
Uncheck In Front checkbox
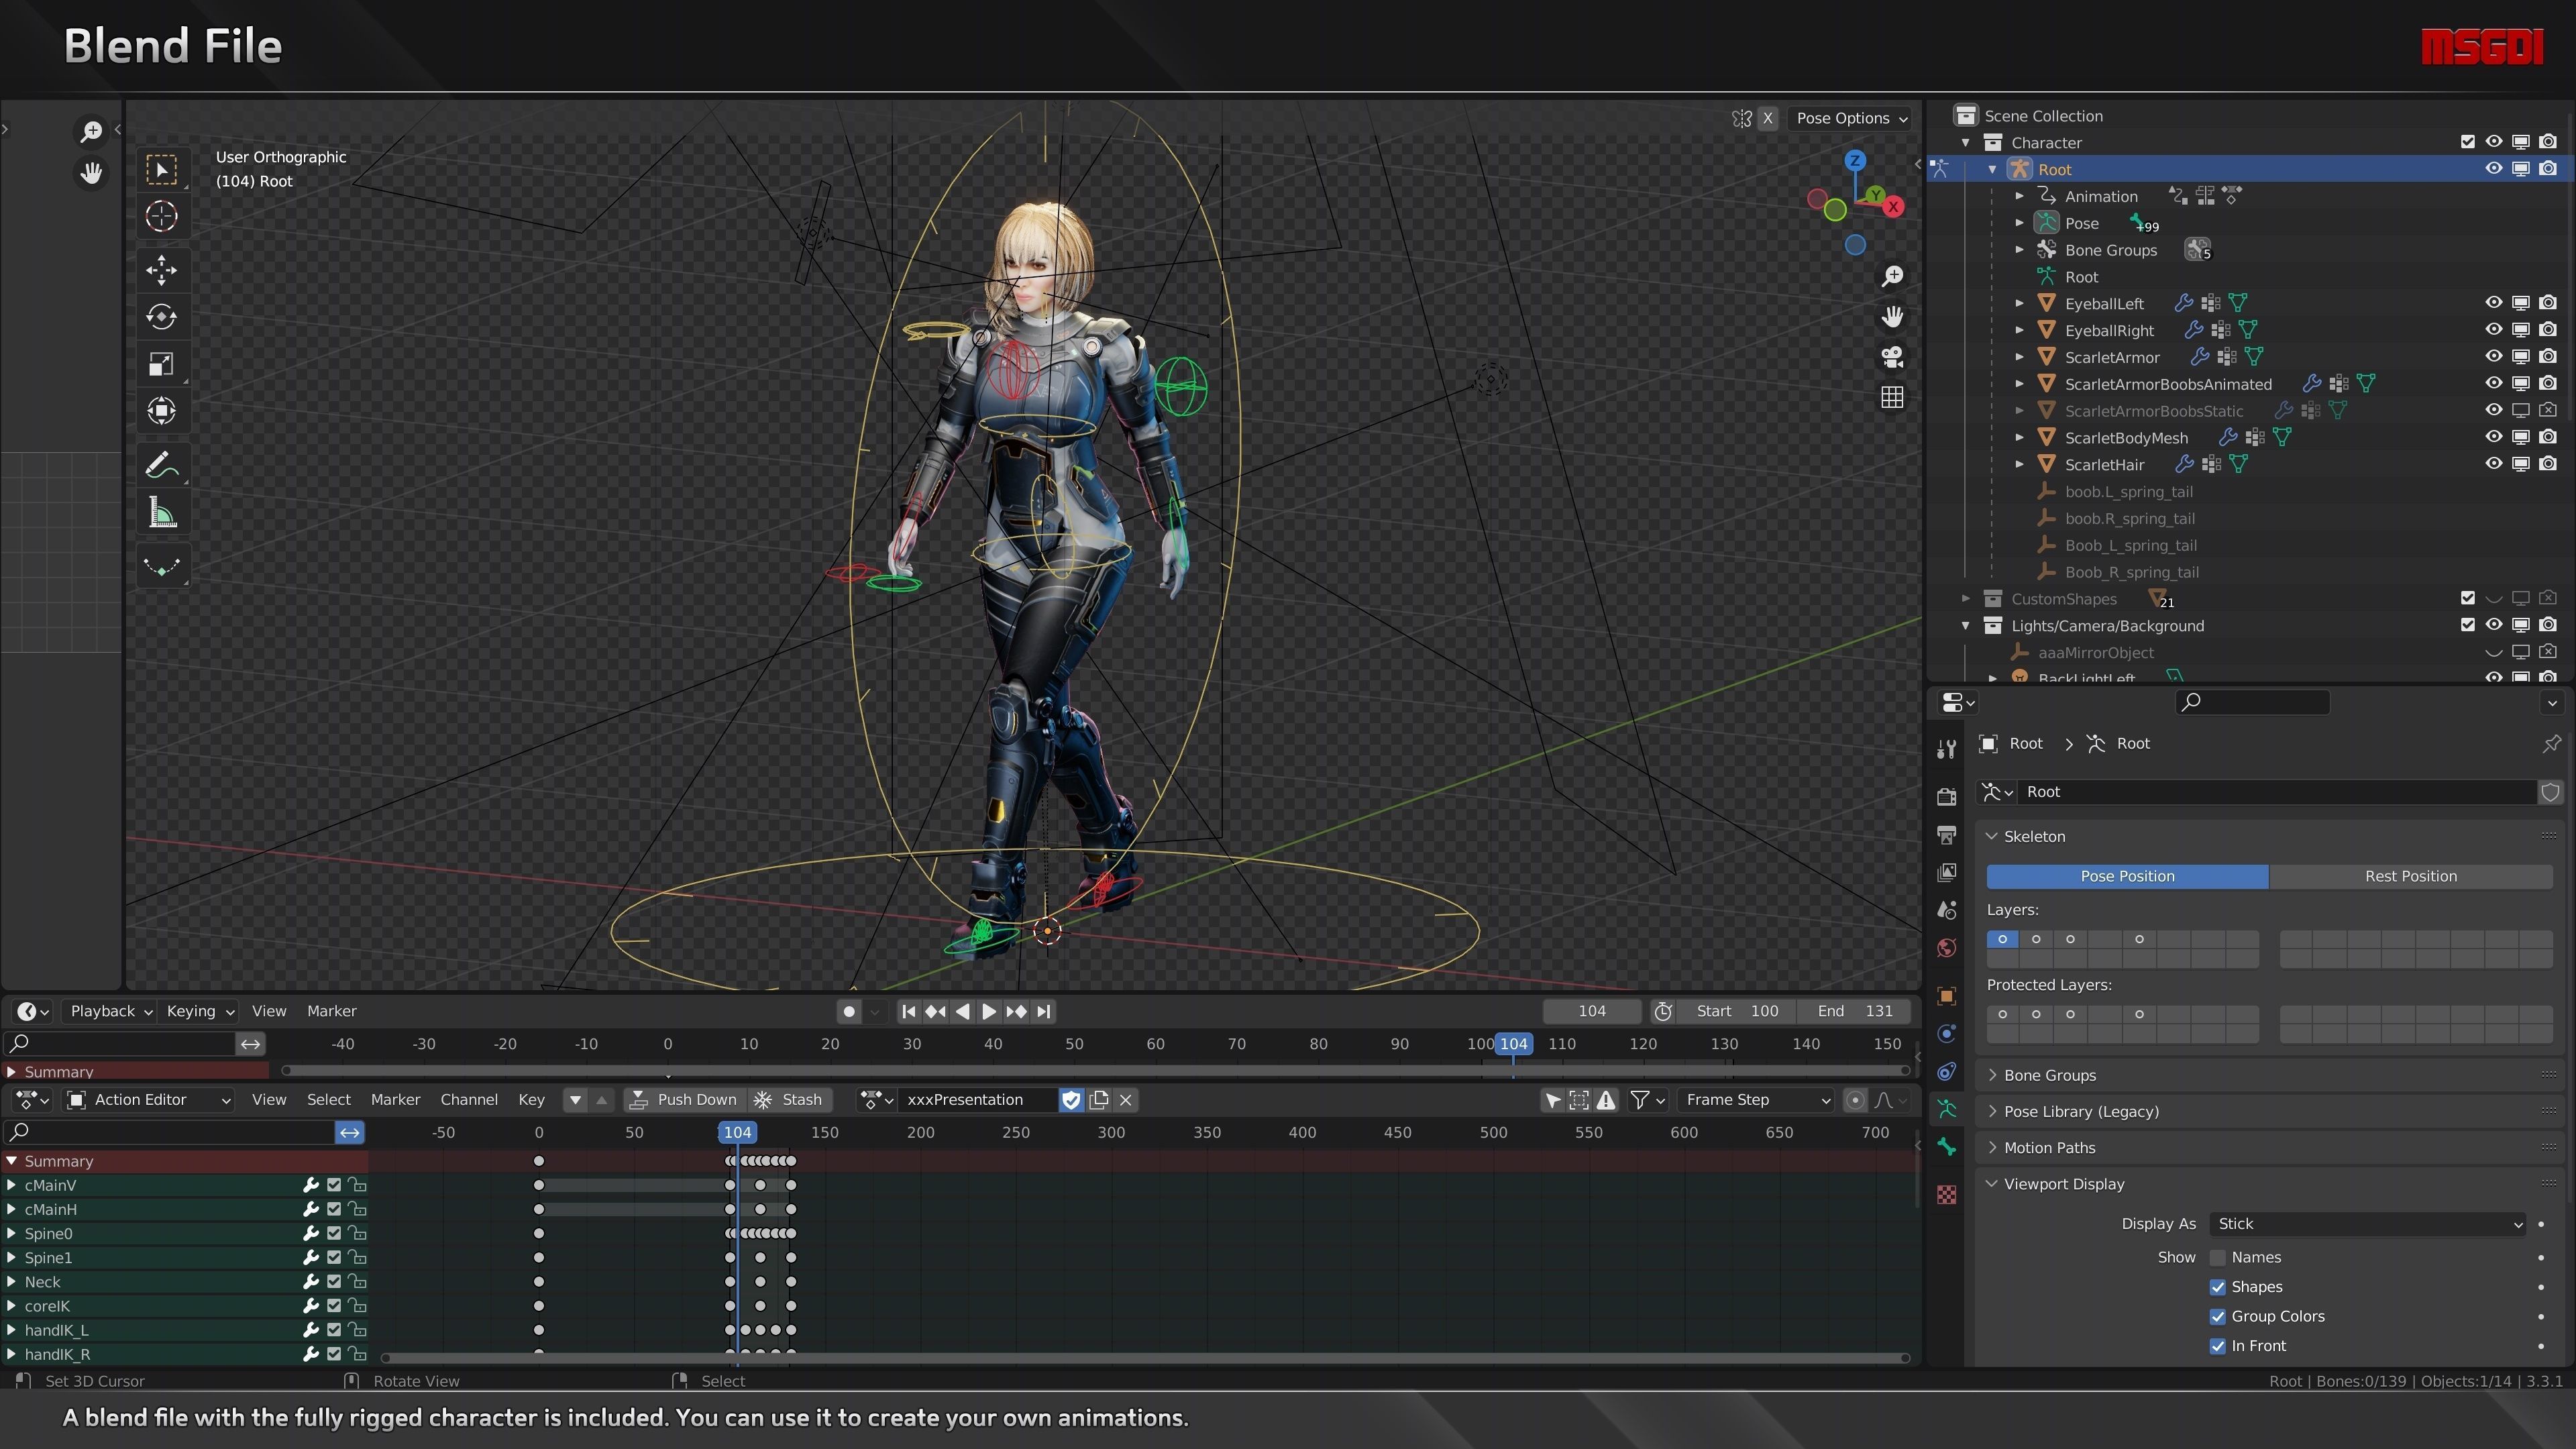click(2217, 1346)
